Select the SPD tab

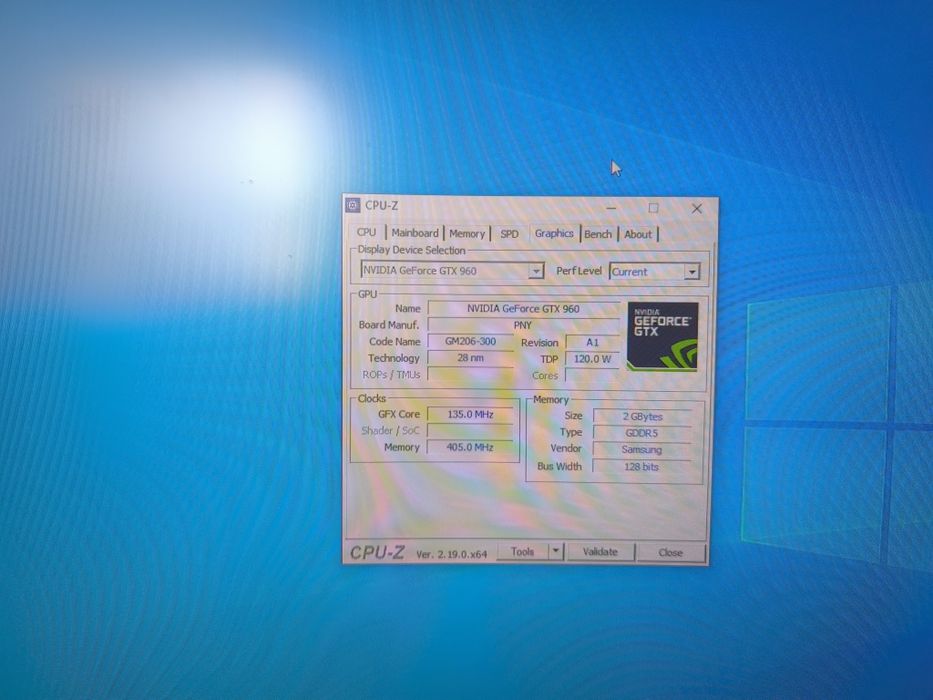click(x=509, y=234)
